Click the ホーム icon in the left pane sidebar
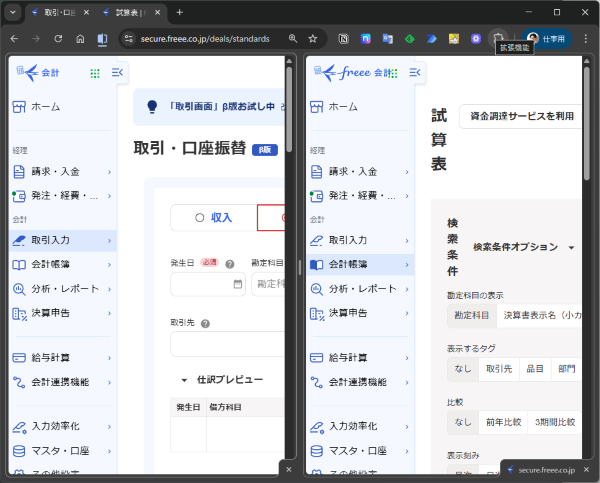The height and width of the screenshot is (483, 600). coord(19,106)
